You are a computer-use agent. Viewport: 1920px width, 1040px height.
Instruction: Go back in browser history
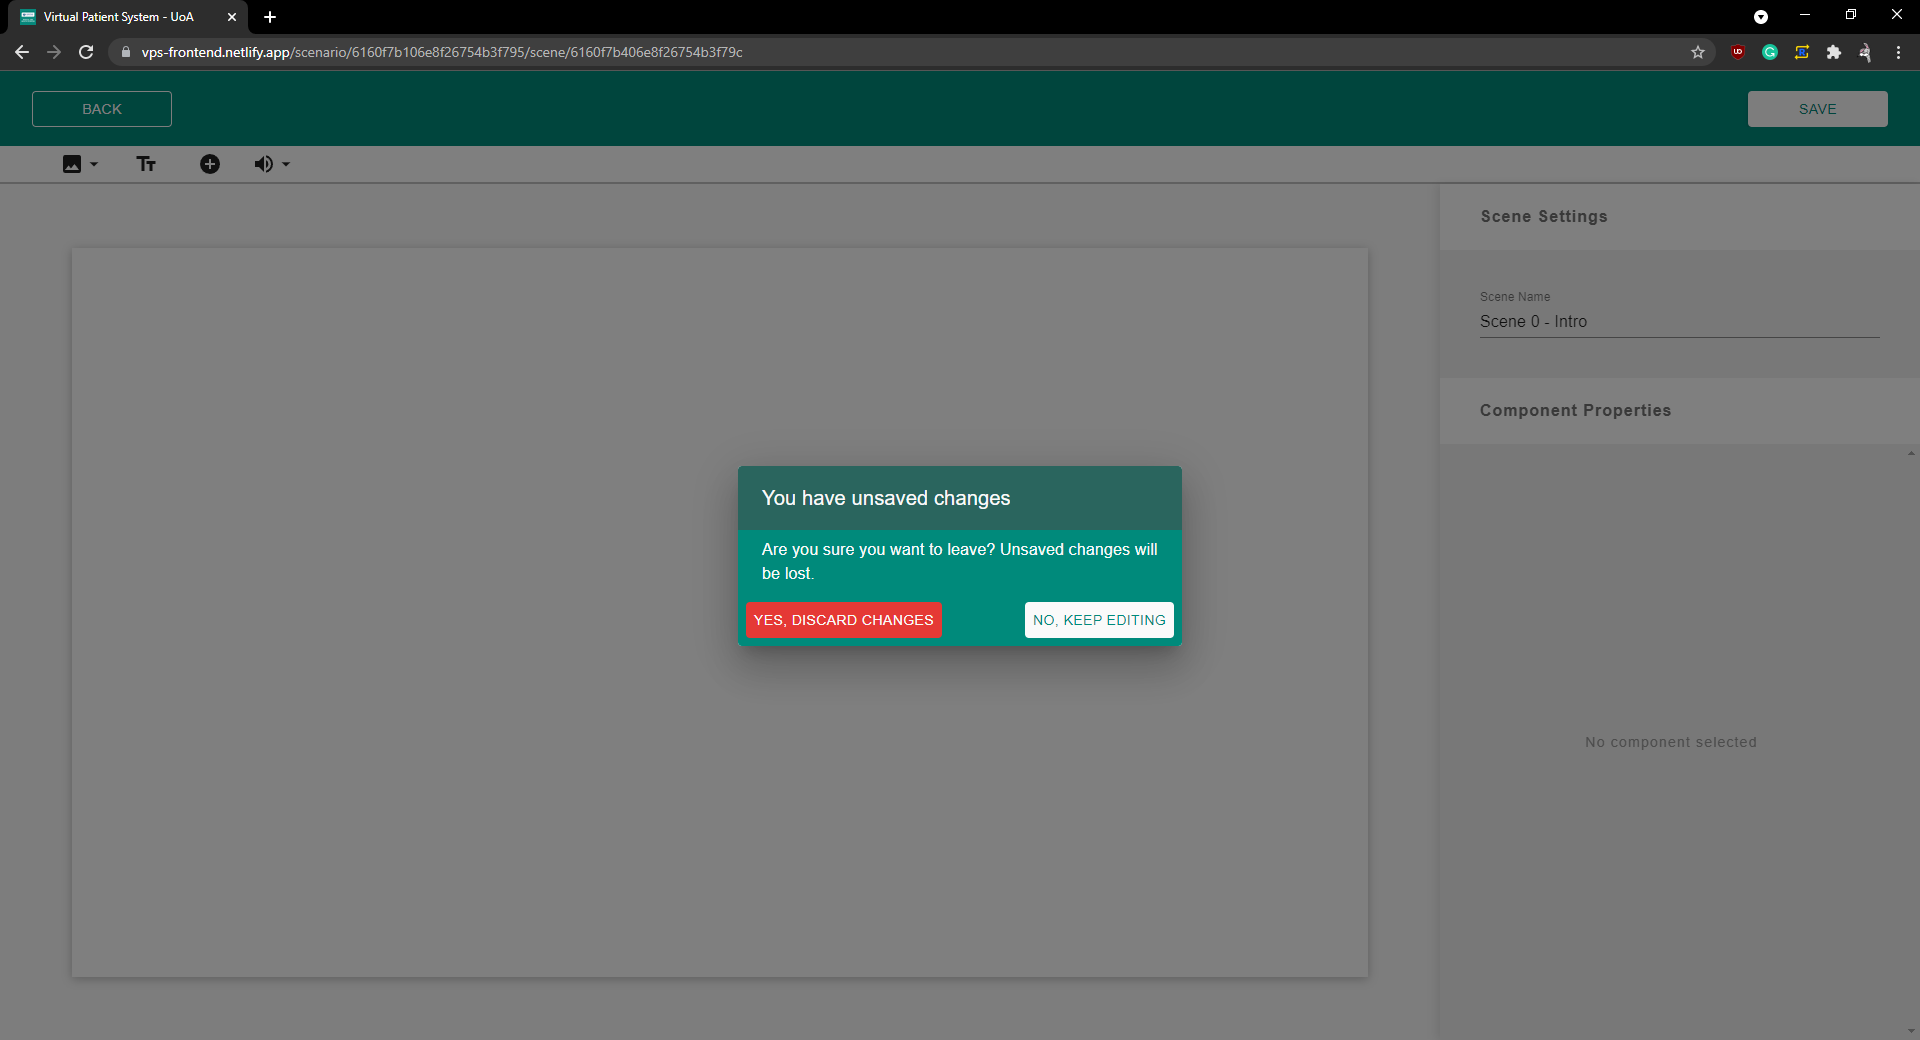(22, 52)
